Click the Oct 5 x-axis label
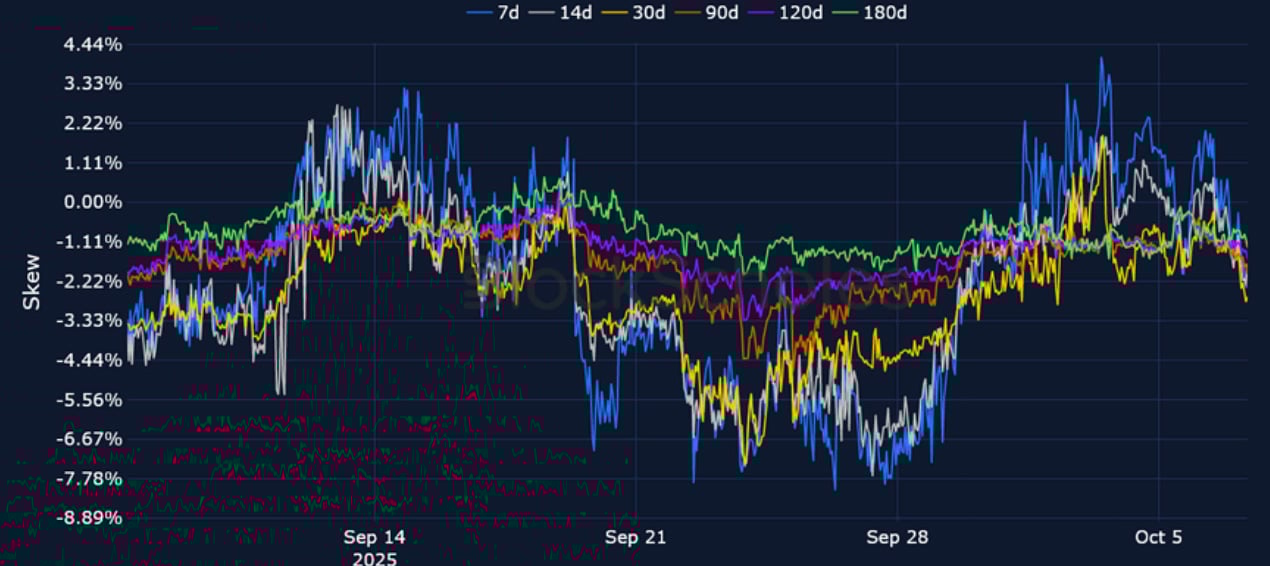 coord(1158,538)
